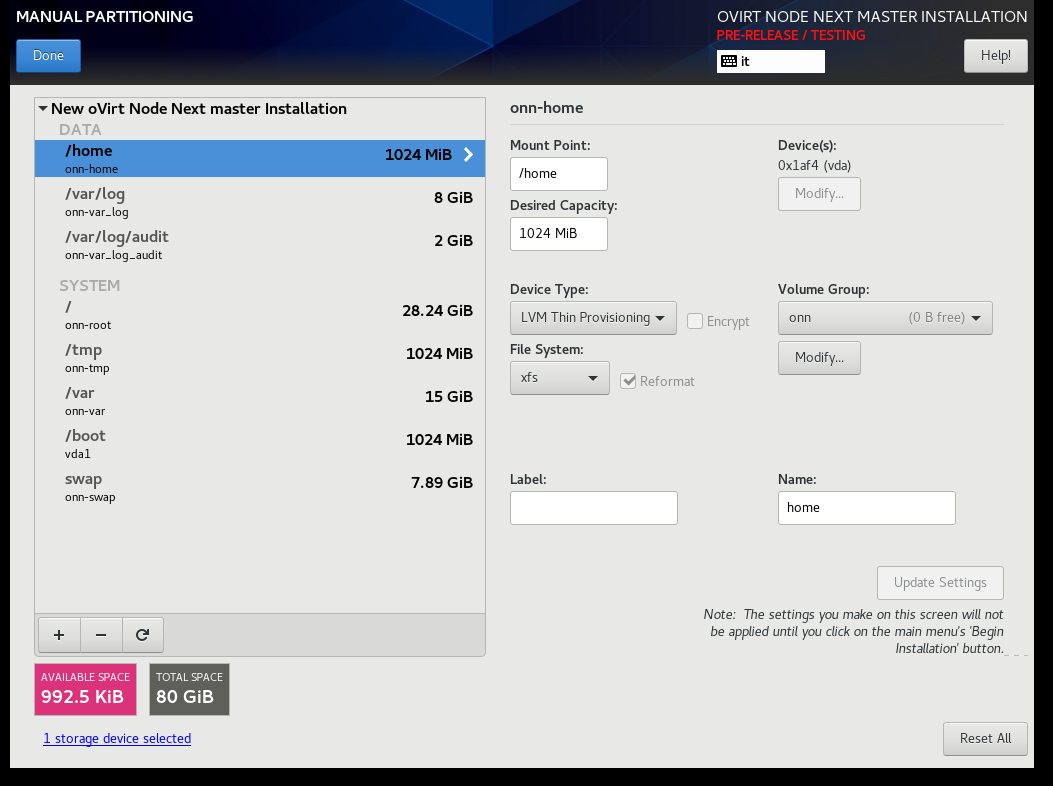Click the Reset All button
1053x786 pixels.
coord(984,738)
